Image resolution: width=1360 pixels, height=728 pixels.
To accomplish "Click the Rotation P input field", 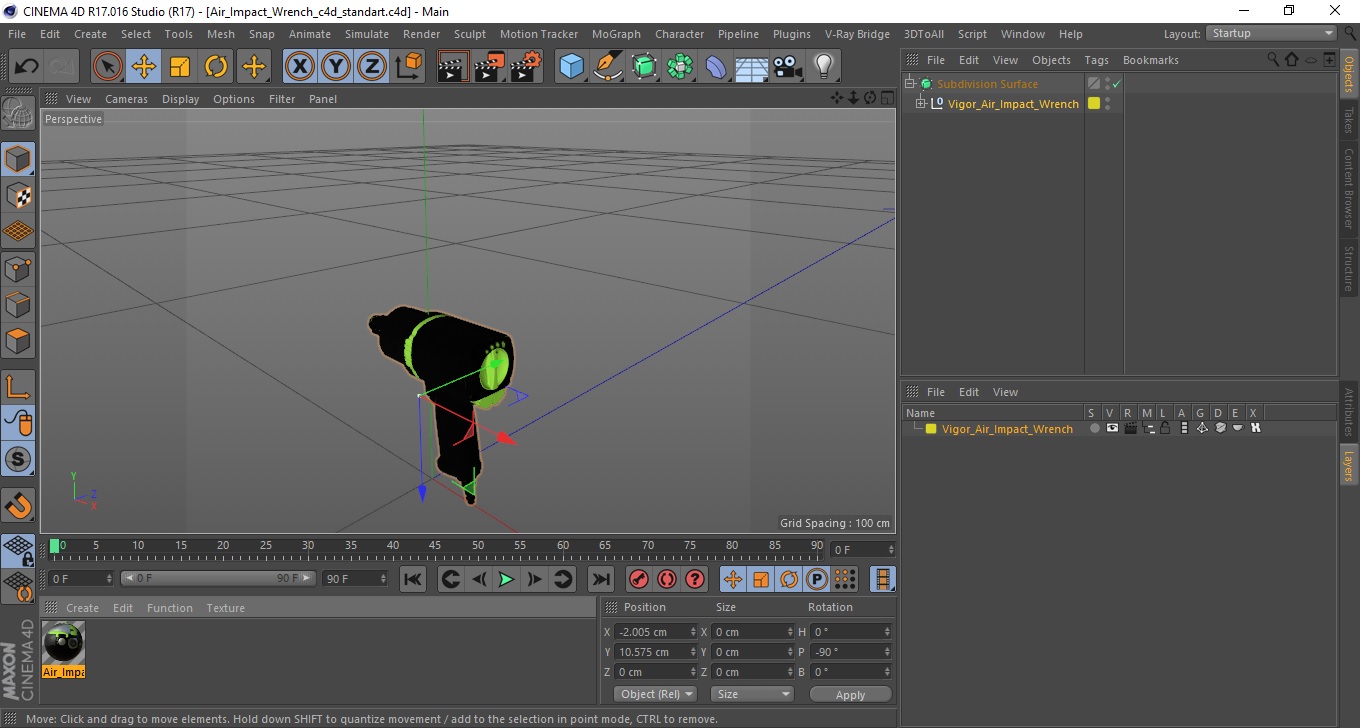I will click(851, 652).
